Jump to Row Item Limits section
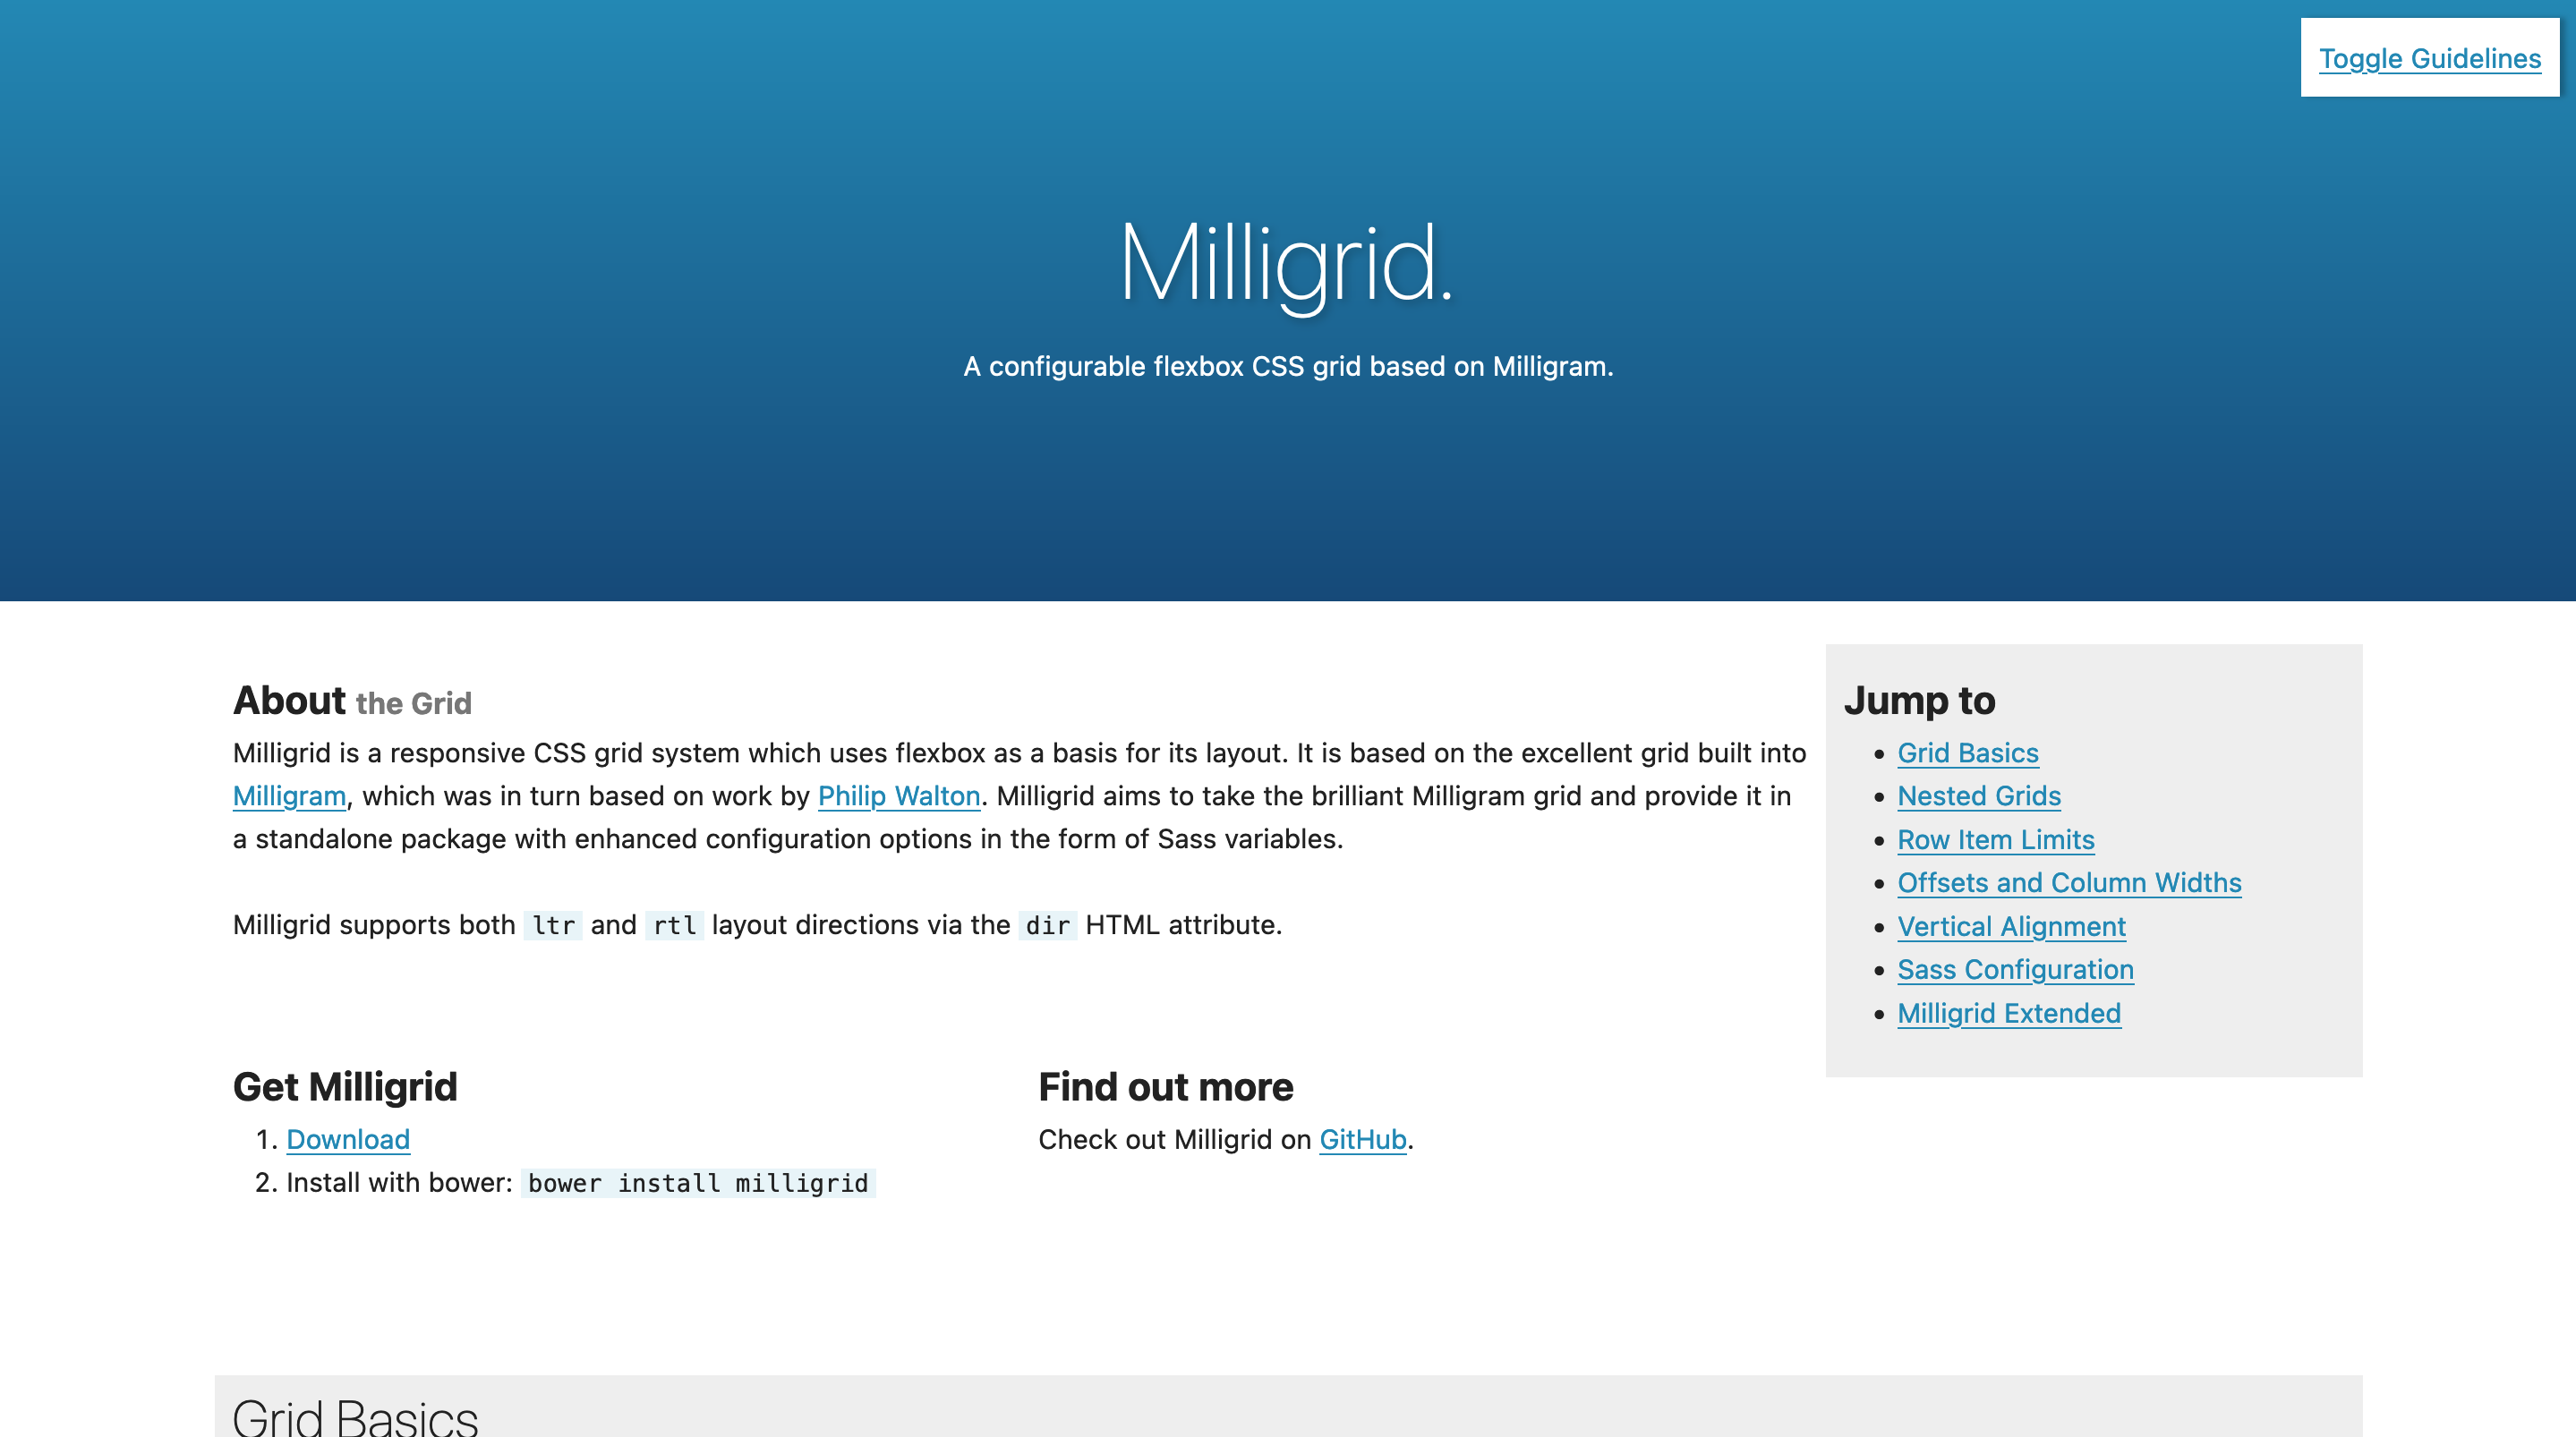This screenshot has height=1437, width=2576. (x=1996, y=838)
